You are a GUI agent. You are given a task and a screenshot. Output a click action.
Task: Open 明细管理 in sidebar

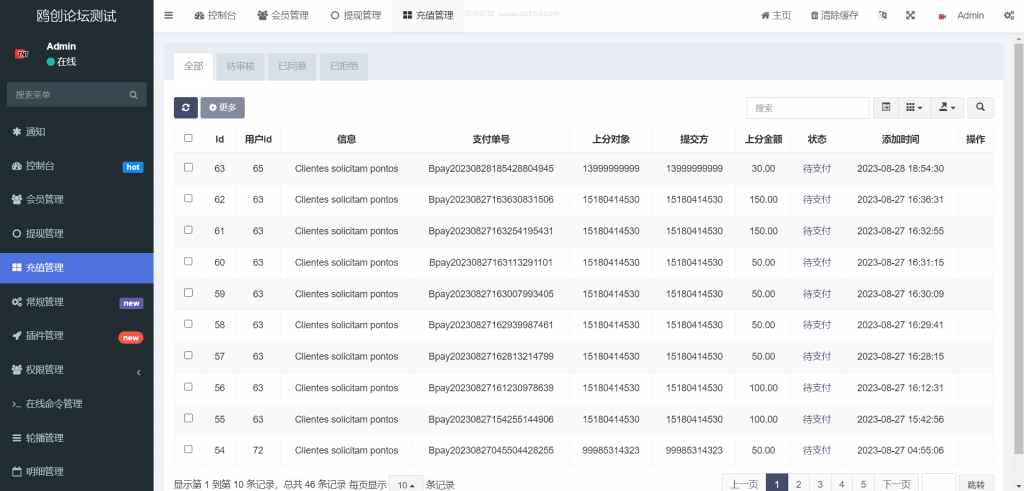click(x=77, y=472)
